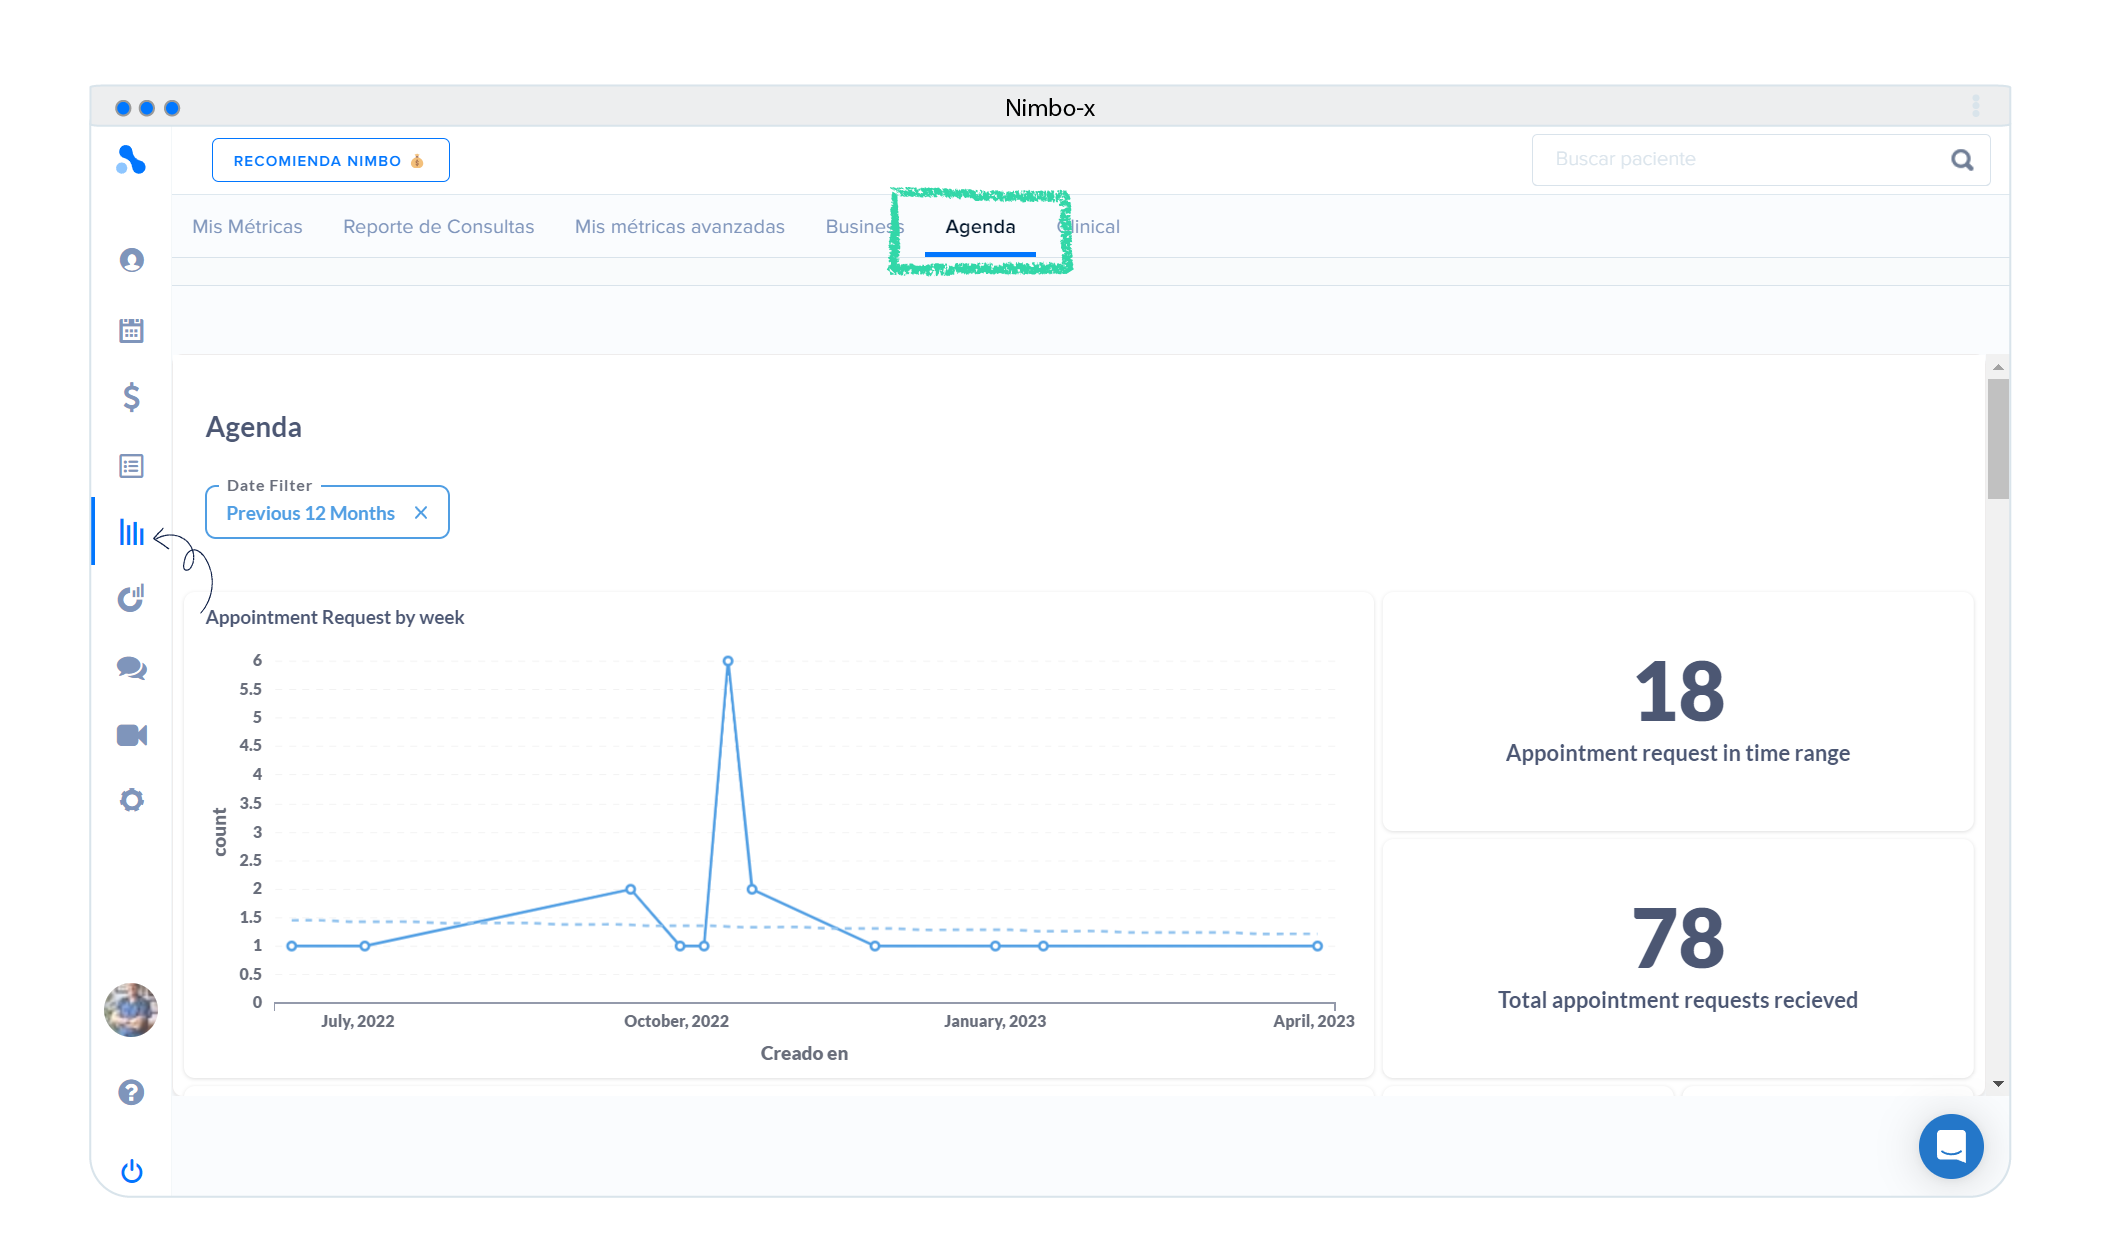Switch to Reporte de Consultas tab
2101x1251 pixels.
click(x=438, y=227)
